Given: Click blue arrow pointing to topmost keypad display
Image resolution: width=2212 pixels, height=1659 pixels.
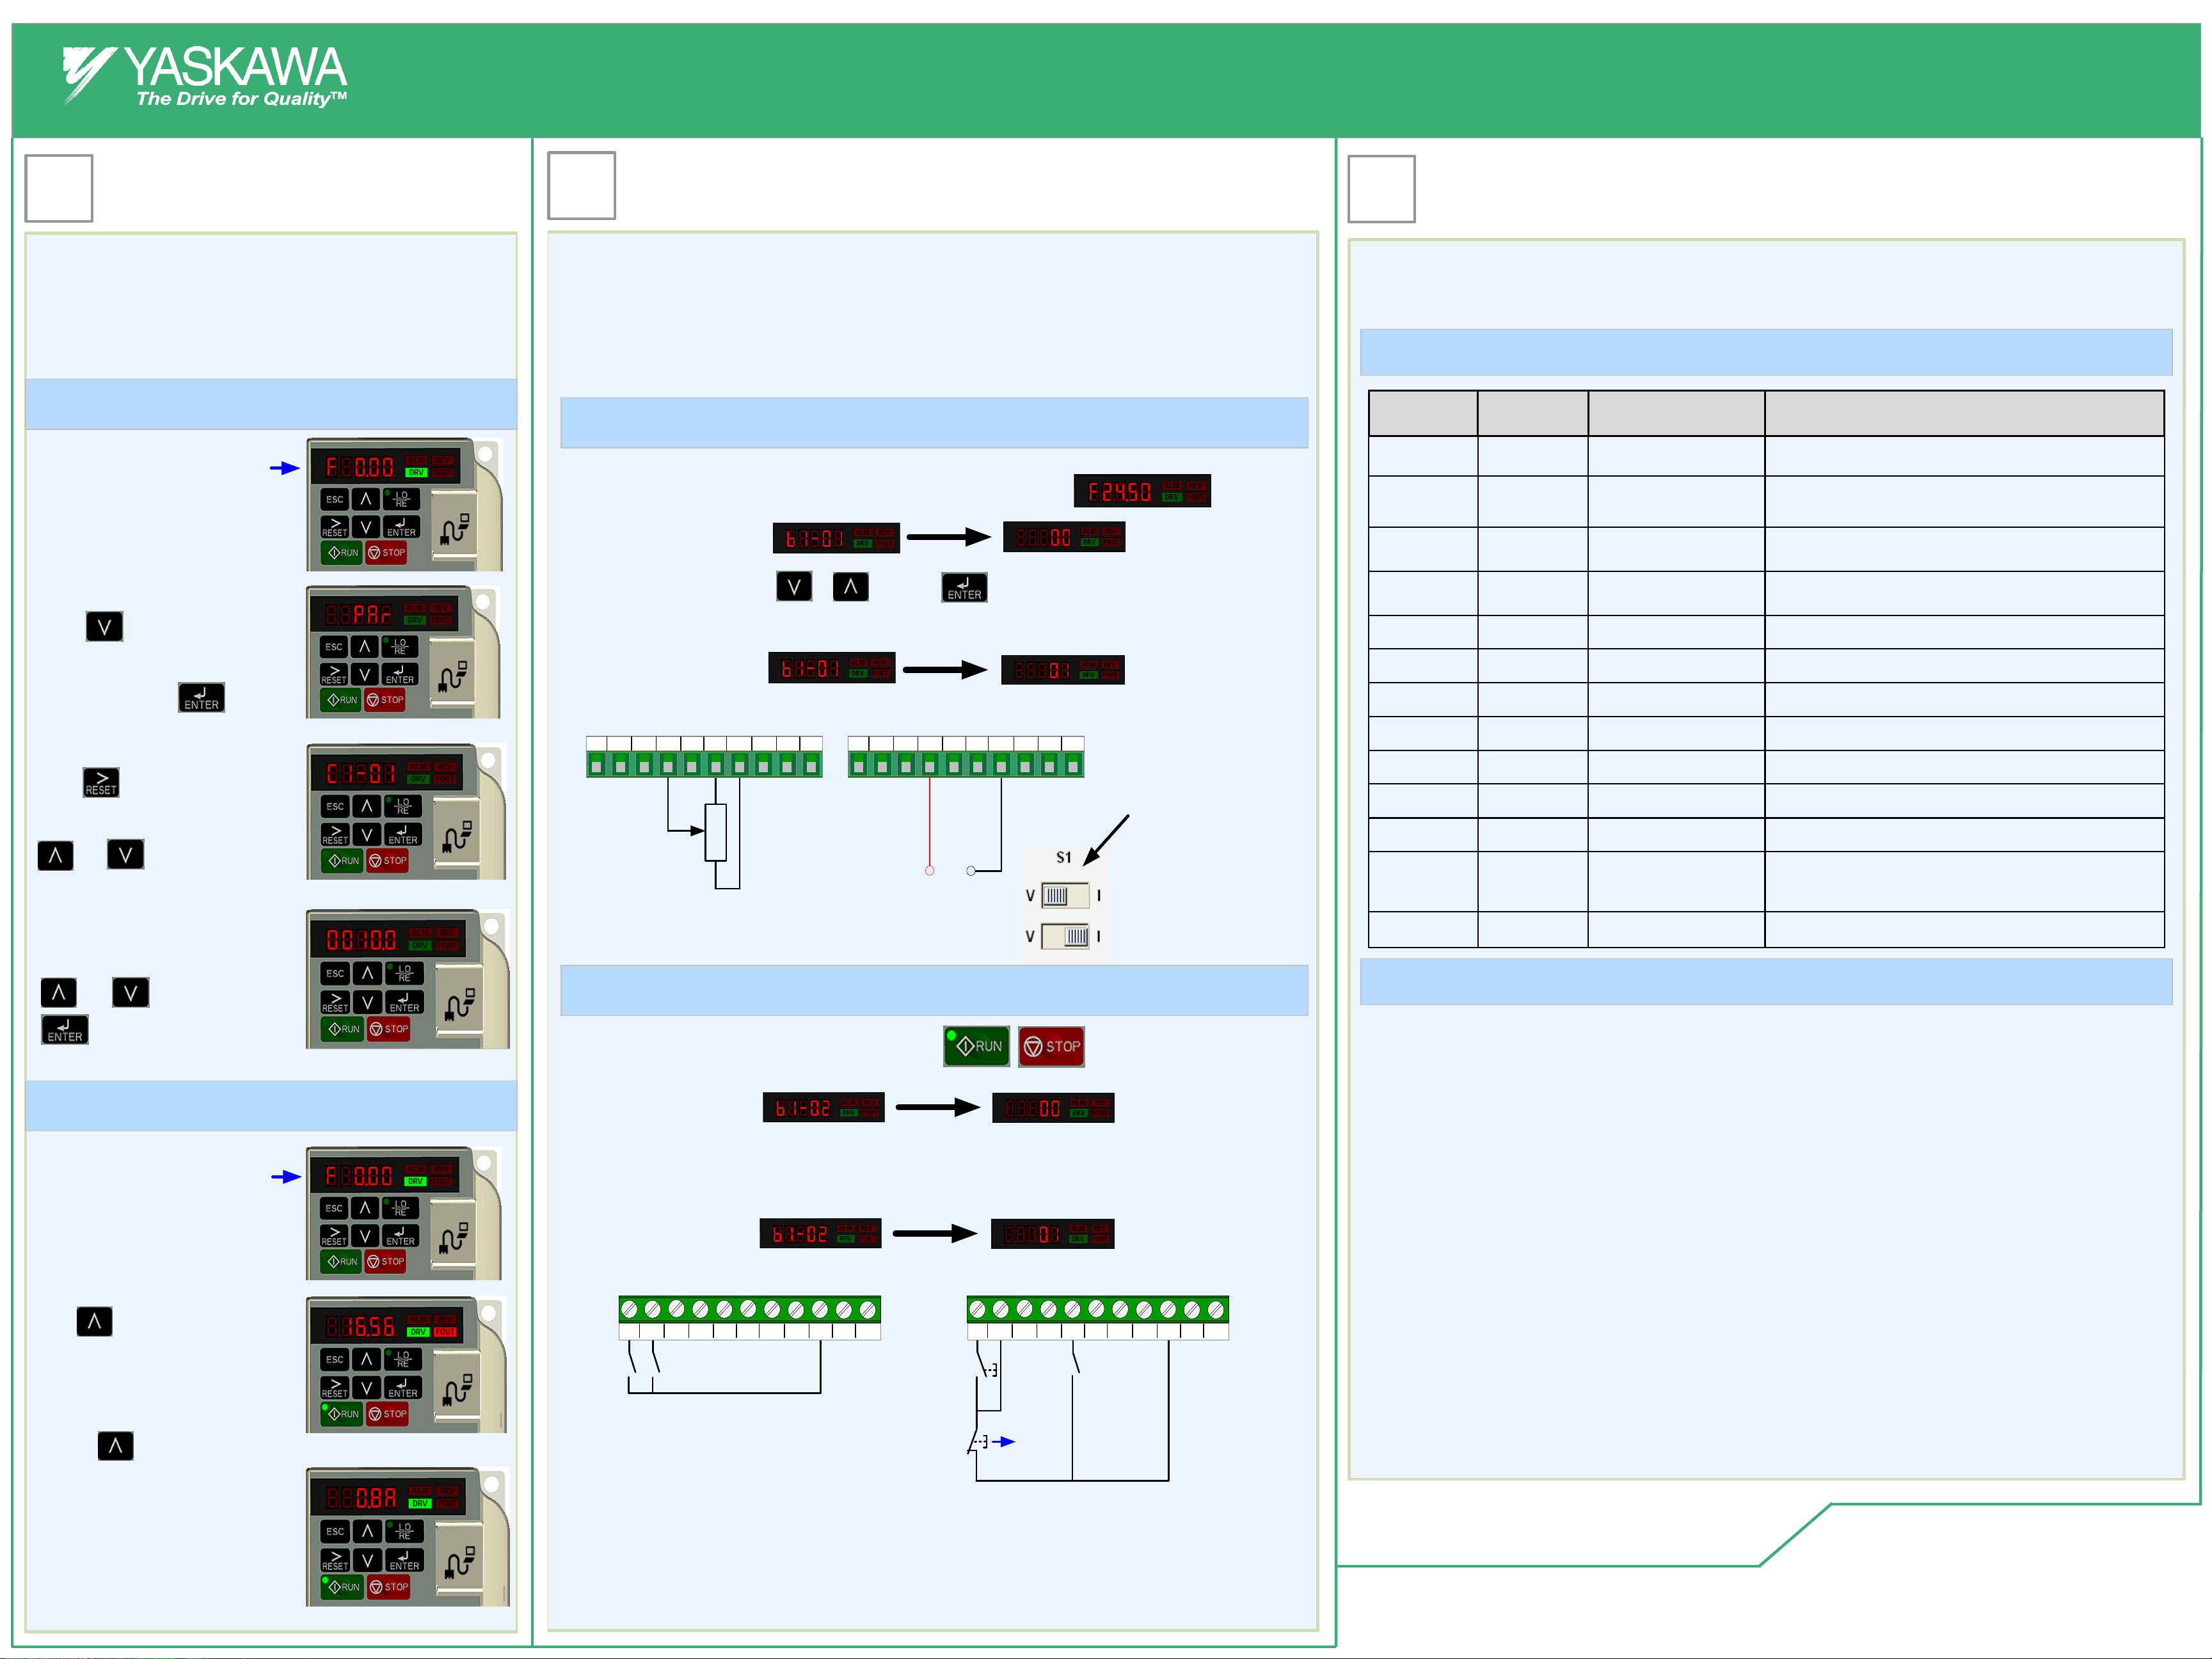Looking at the screenshot, I should 285,468.
